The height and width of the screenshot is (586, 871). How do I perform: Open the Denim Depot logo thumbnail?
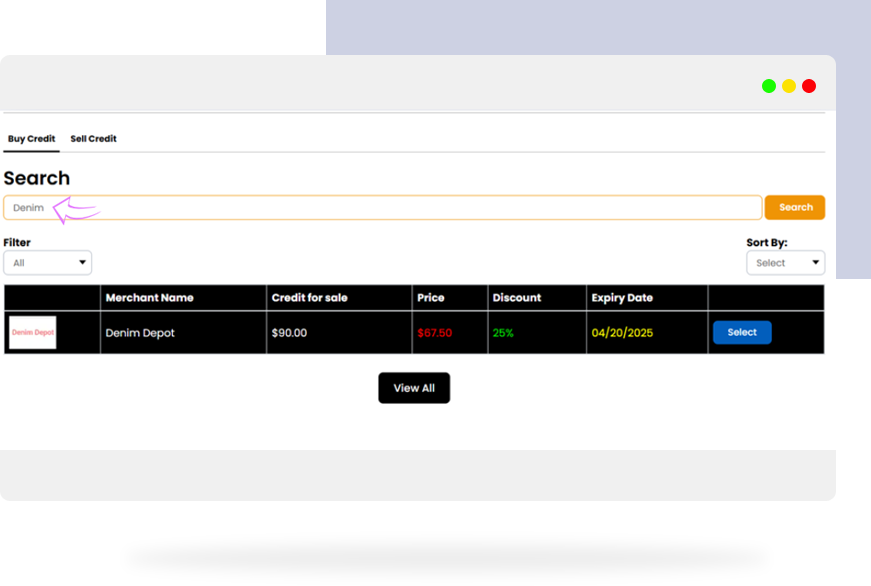point(33,332)
